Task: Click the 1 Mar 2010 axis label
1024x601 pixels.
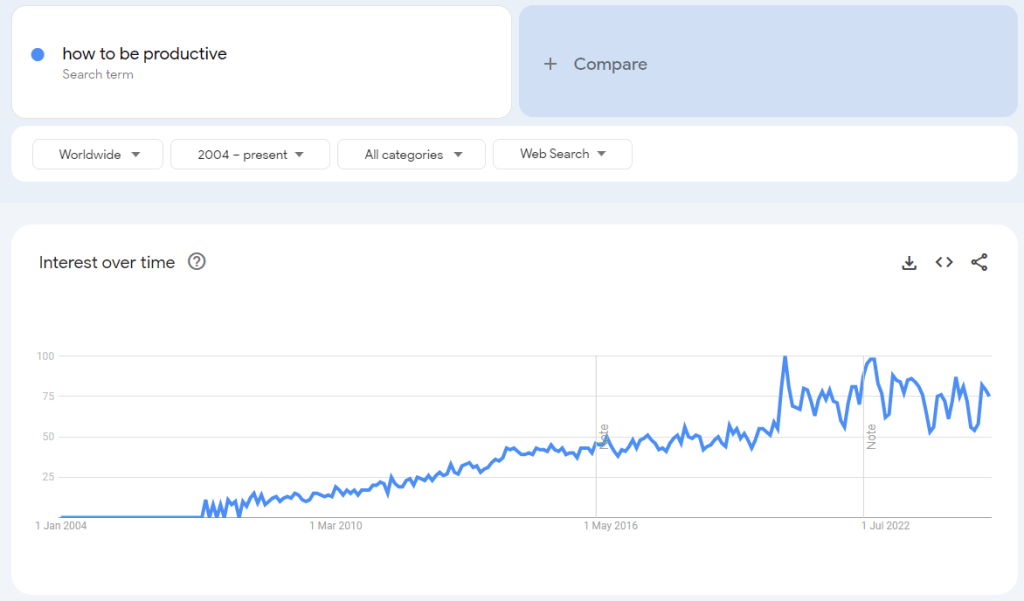Action: [336, 526]
